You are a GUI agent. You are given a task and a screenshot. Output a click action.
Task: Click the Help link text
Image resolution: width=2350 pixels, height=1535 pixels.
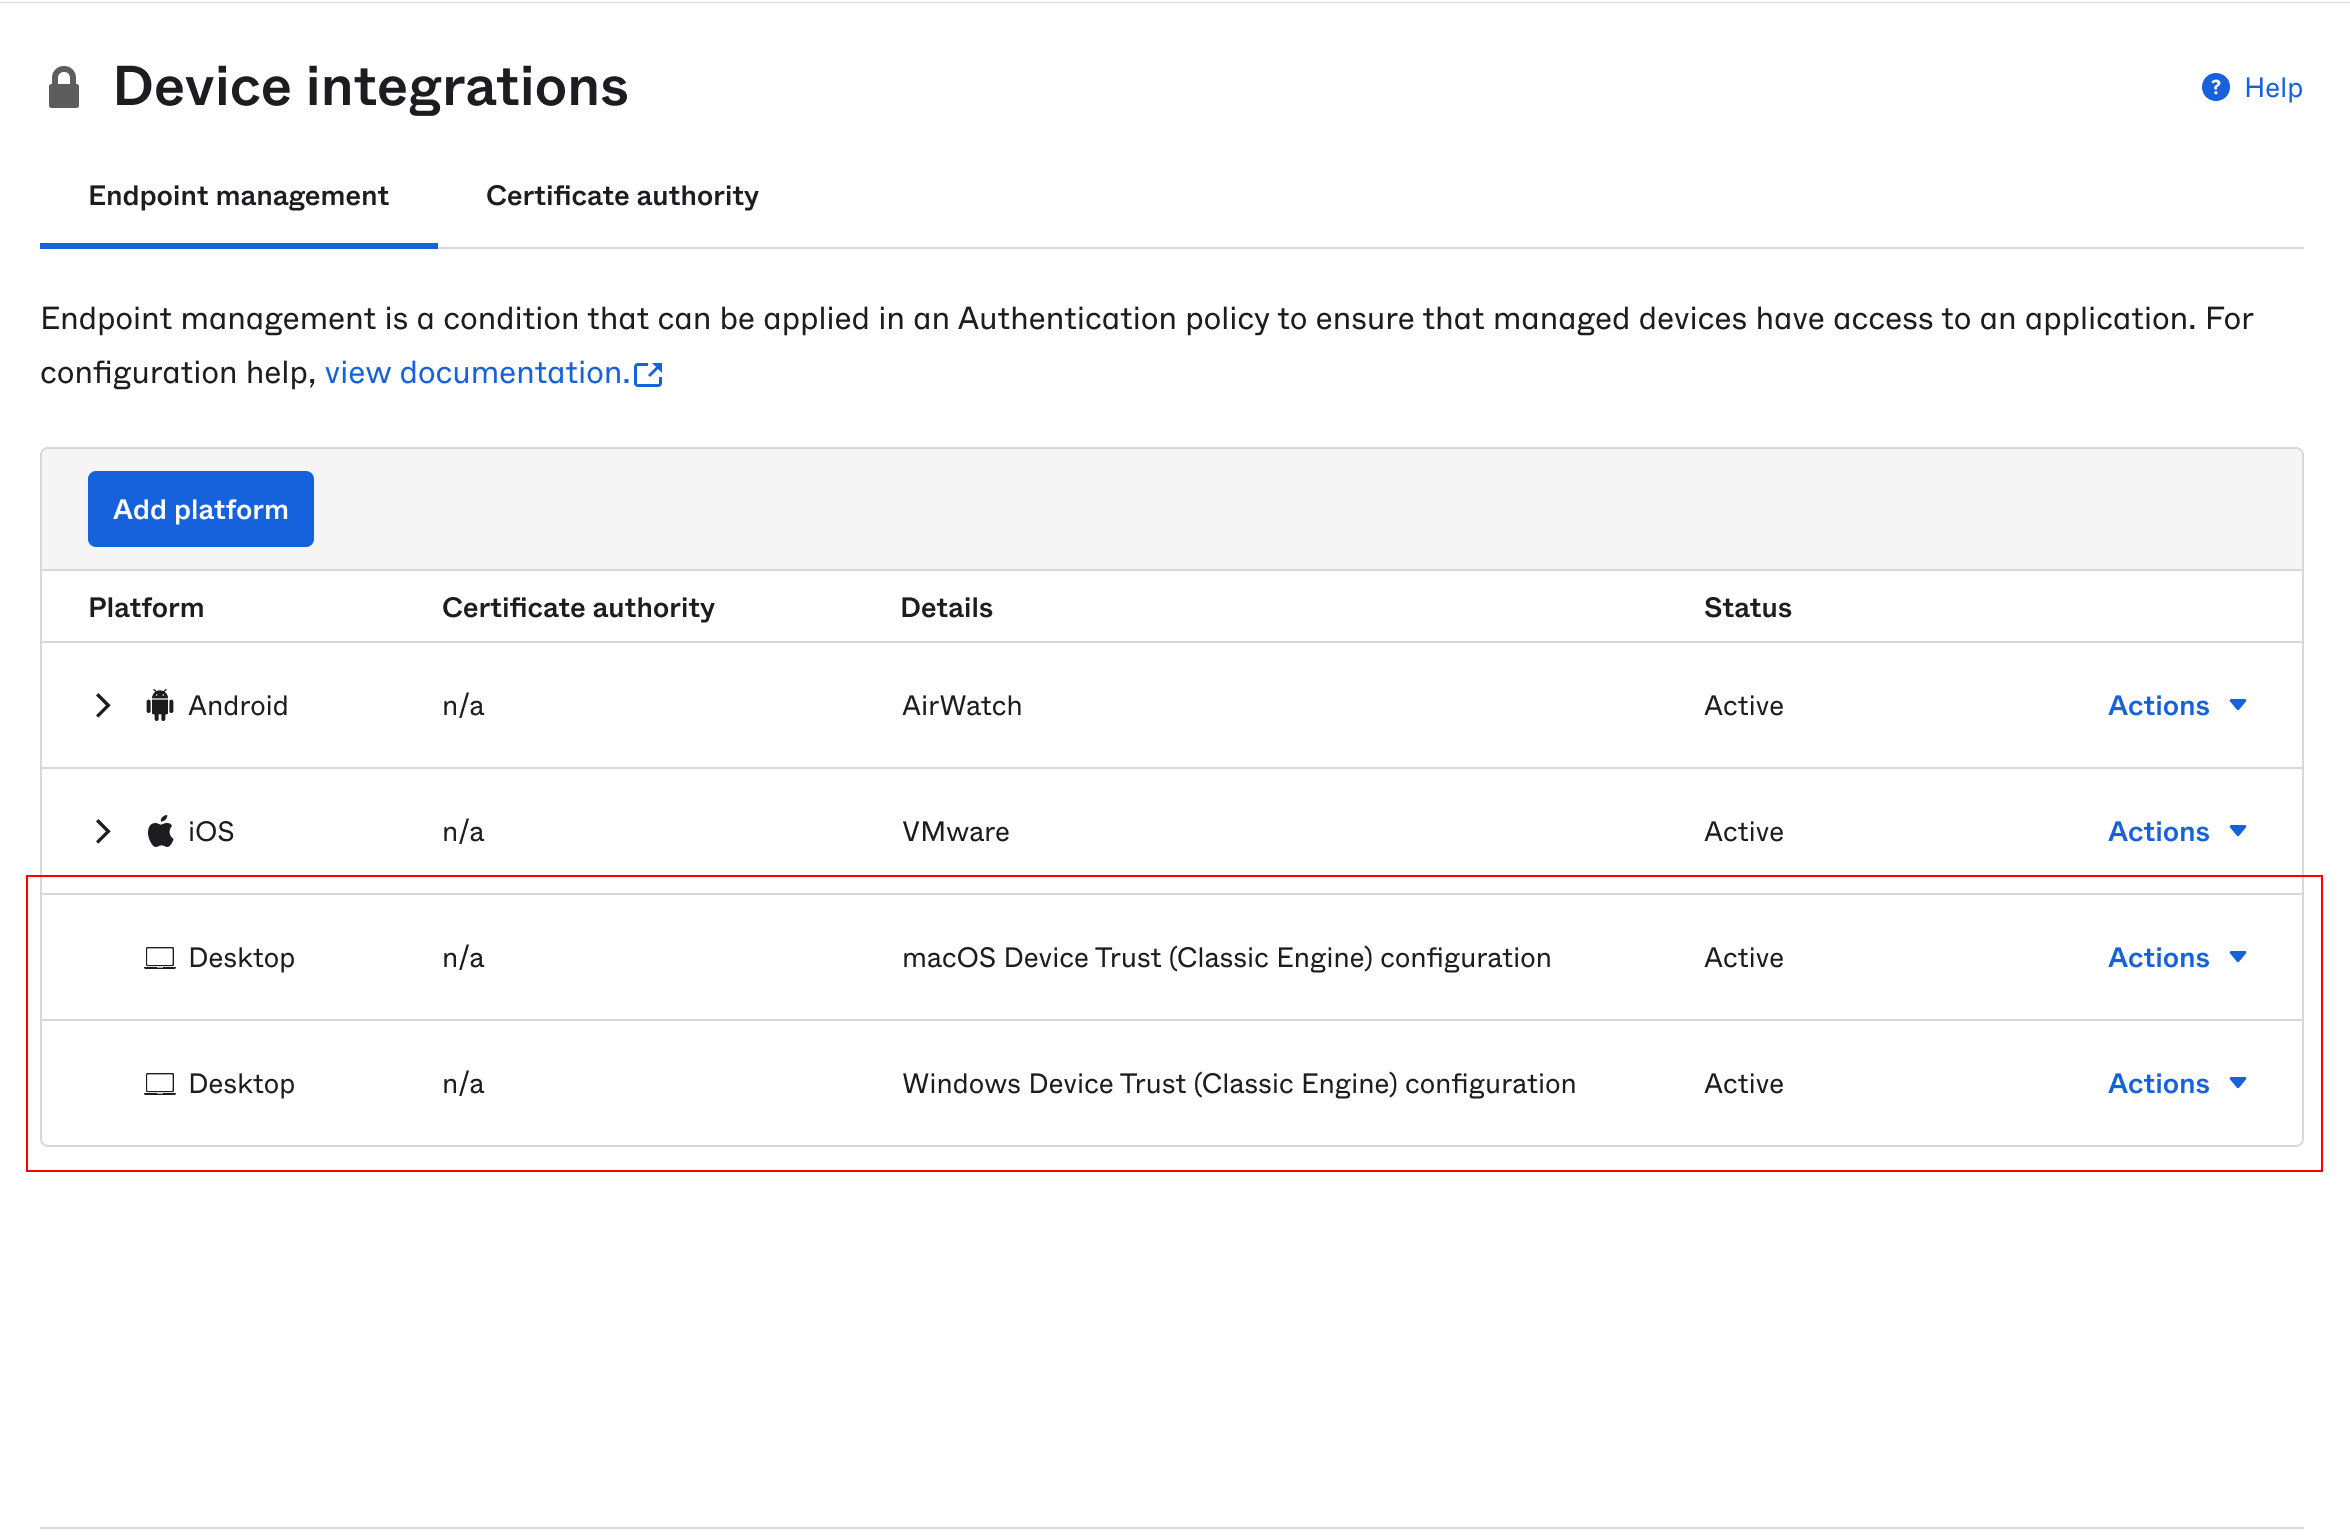coord(2273,88)
